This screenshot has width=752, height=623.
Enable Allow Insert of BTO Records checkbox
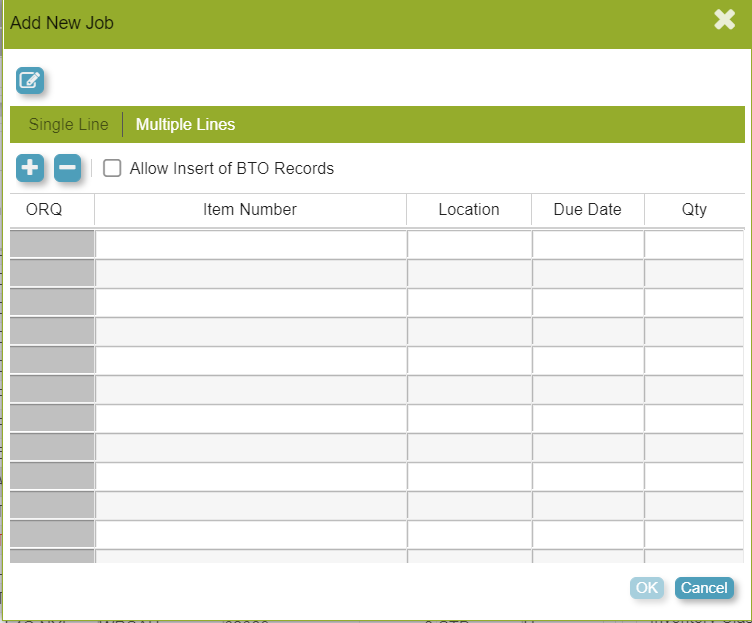click(x=112, y=168)
